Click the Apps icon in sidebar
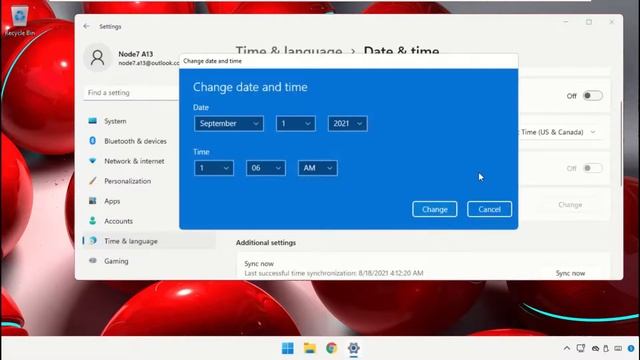The image size is (640, 360). pos(93,200)
